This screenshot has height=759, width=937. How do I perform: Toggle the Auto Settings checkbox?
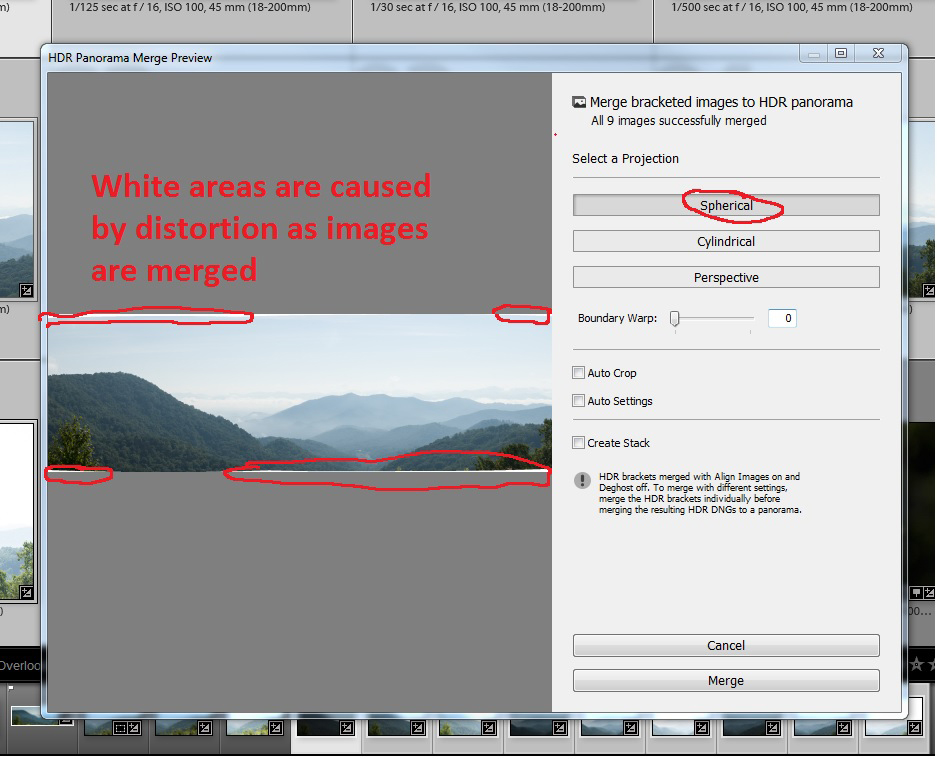click(x=578, y=401)
